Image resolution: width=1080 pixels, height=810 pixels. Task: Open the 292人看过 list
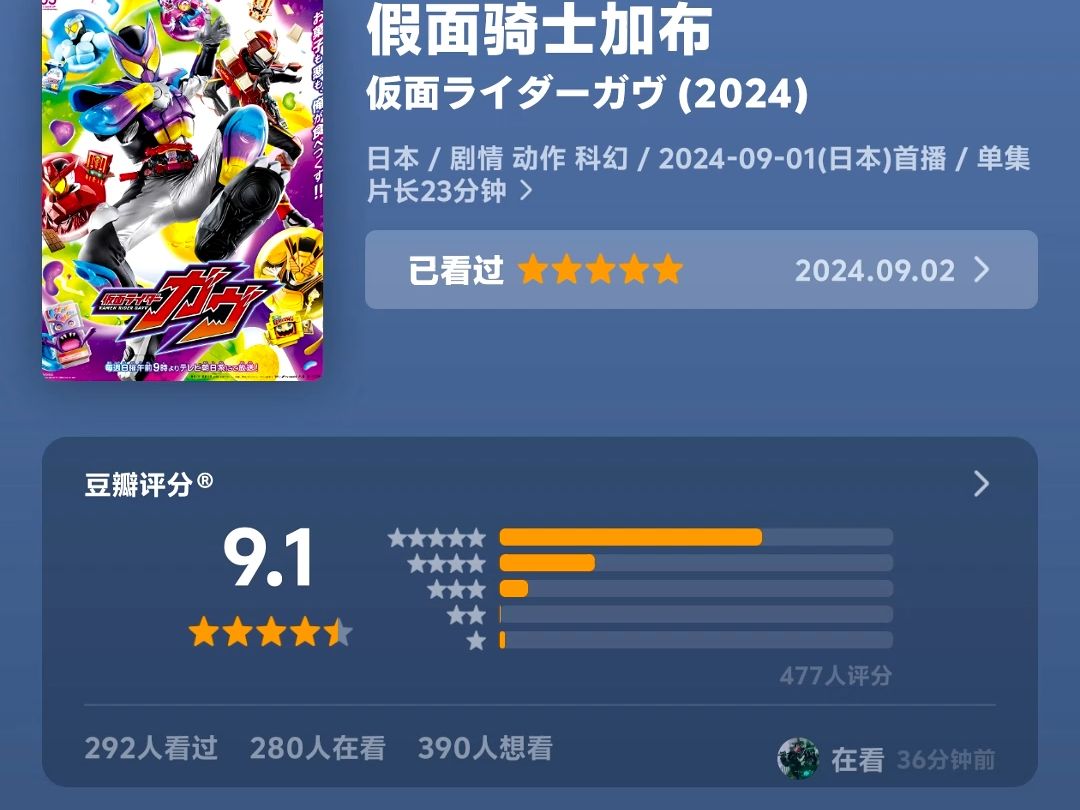click(x=152, y=748)
